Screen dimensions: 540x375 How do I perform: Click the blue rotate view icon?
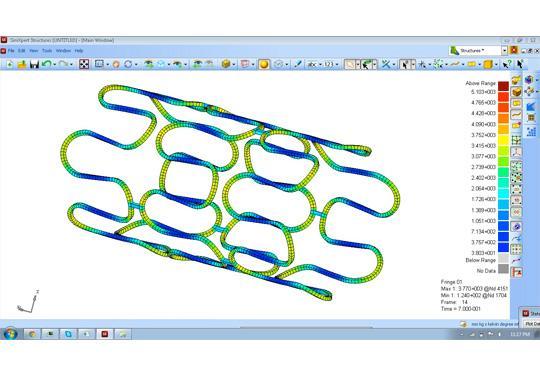(128, 64)
